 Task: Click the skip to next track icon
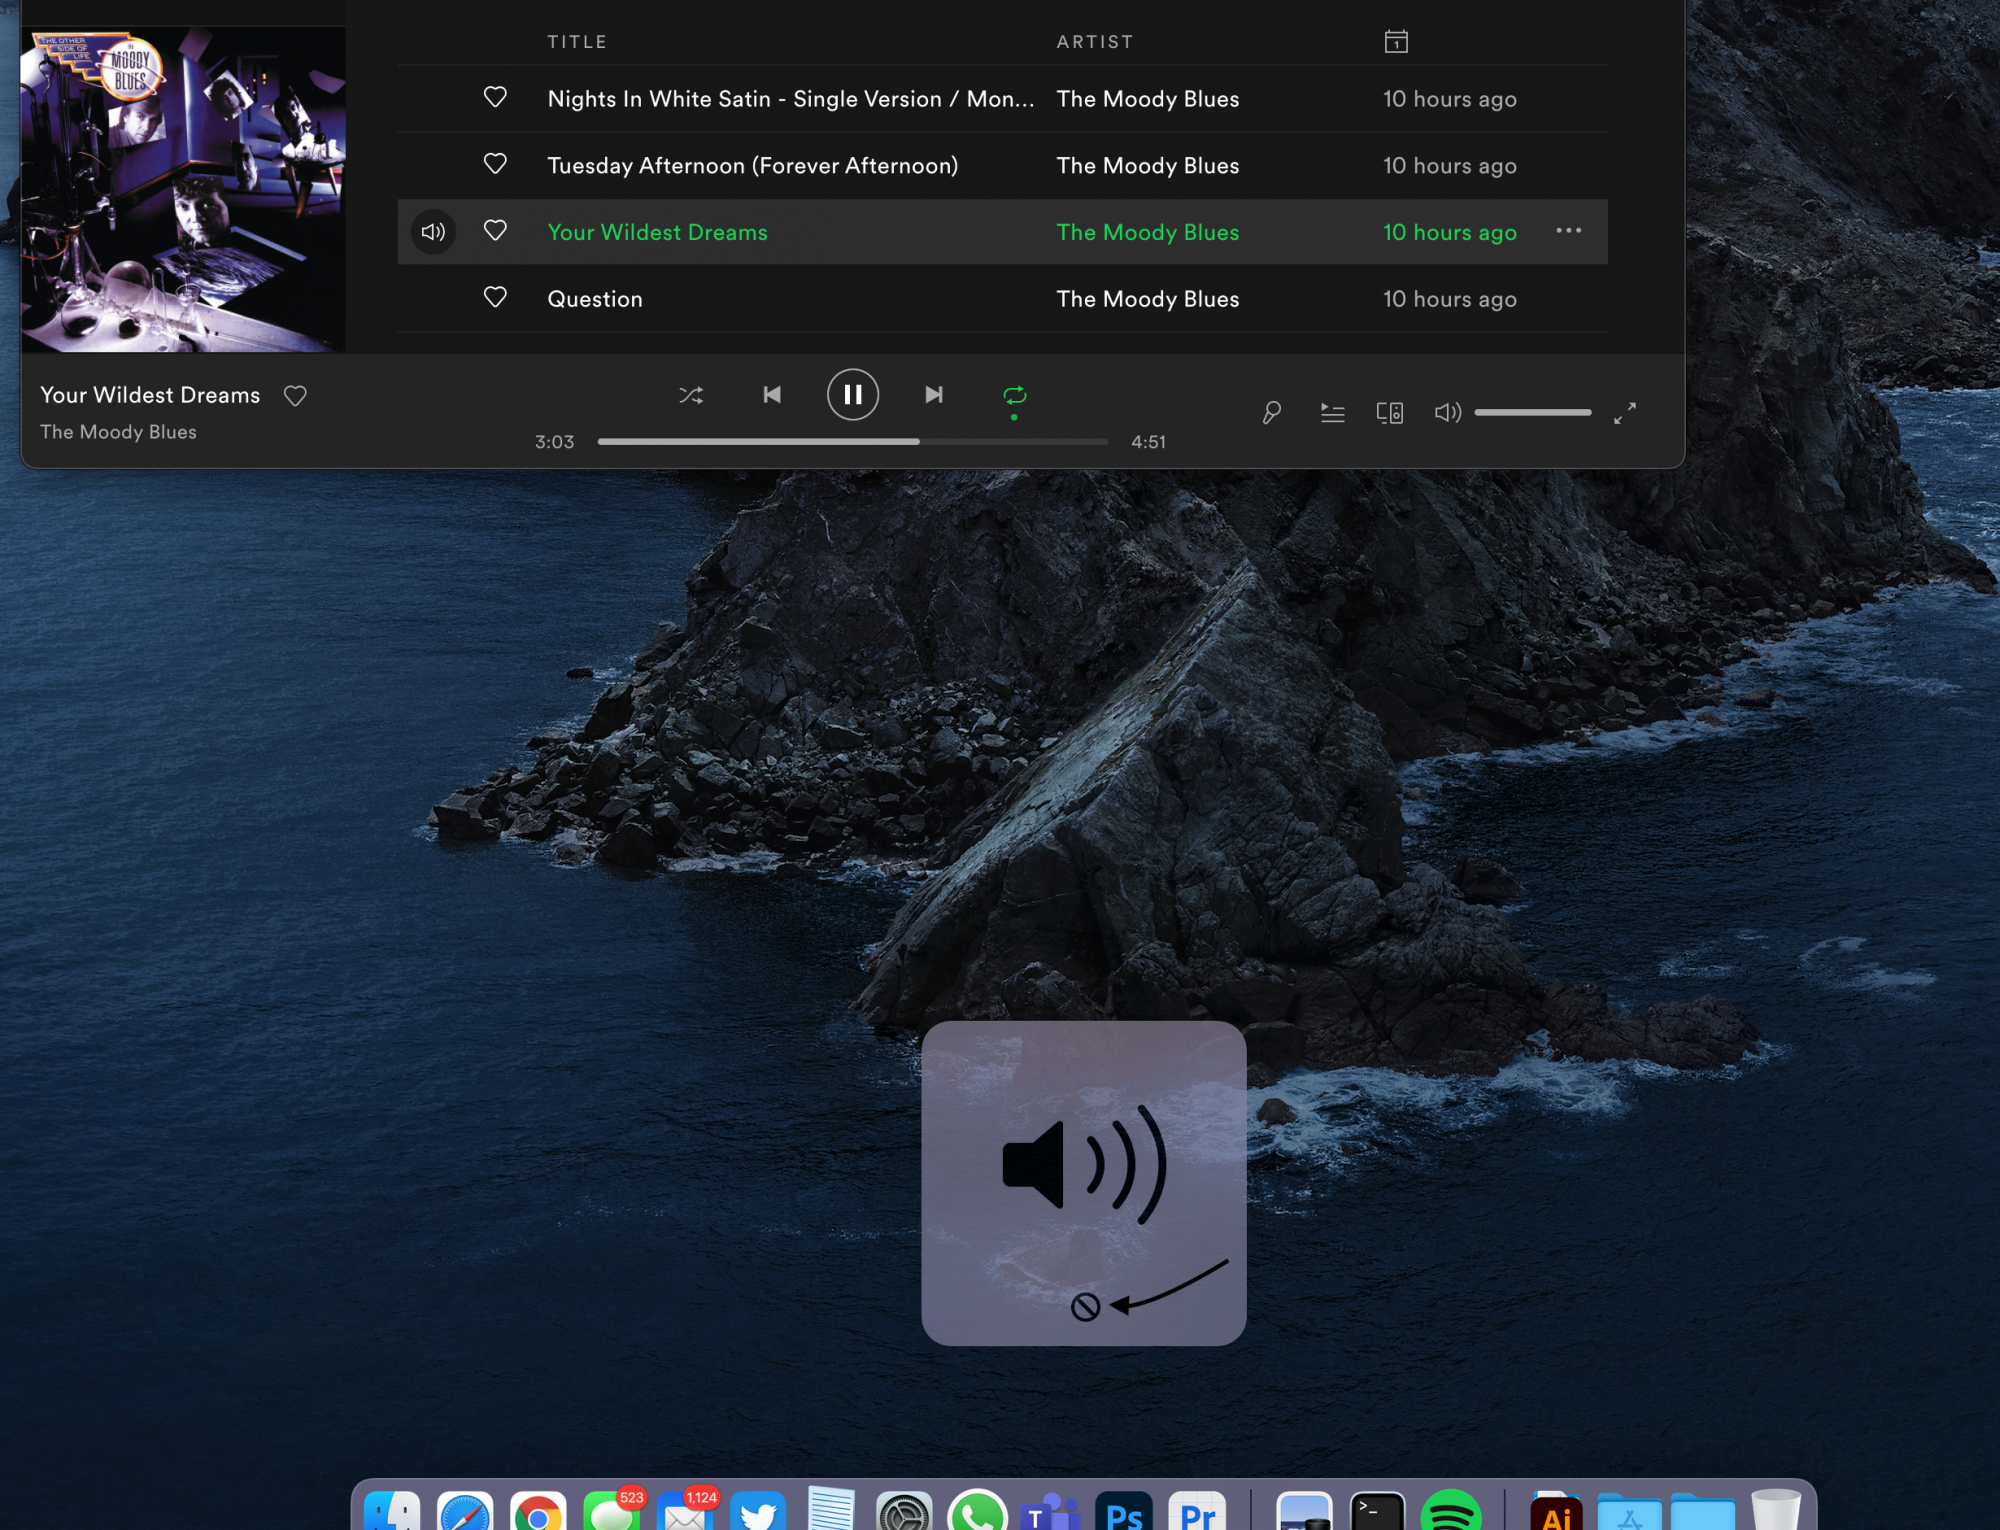pos(932,394)
